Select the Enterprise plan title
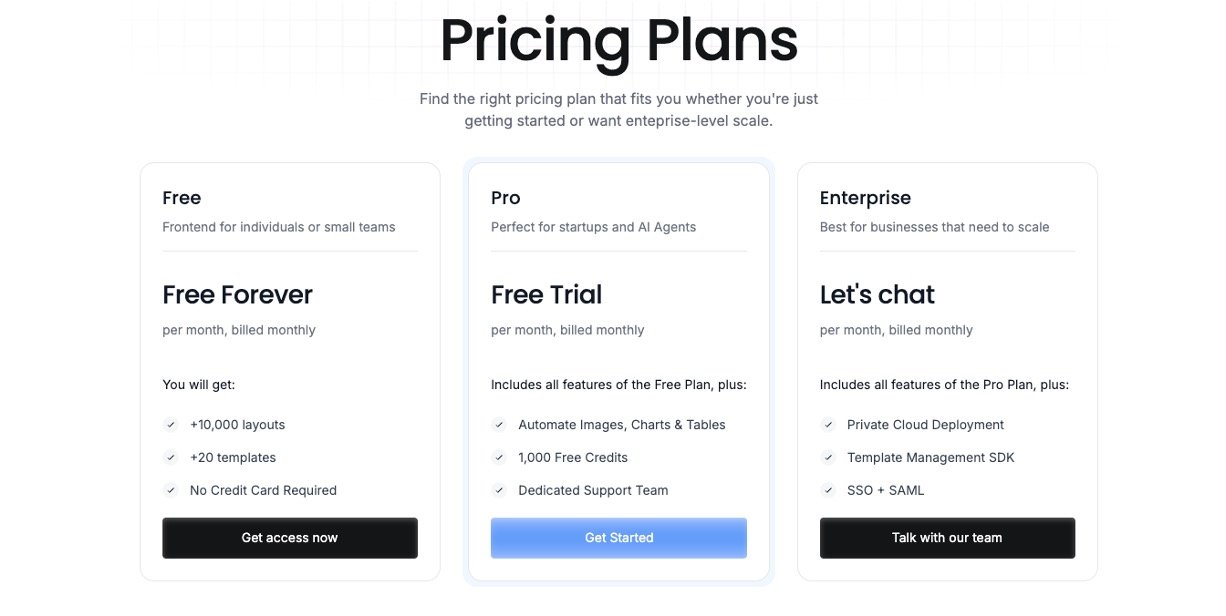 coord(865,198)
